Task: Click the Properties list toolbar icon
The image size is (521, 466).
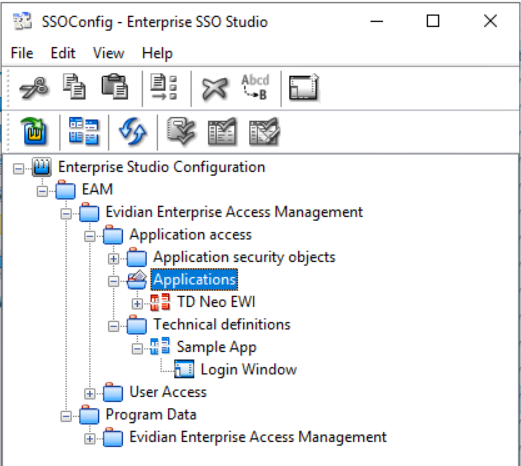Action: point(163,87)
